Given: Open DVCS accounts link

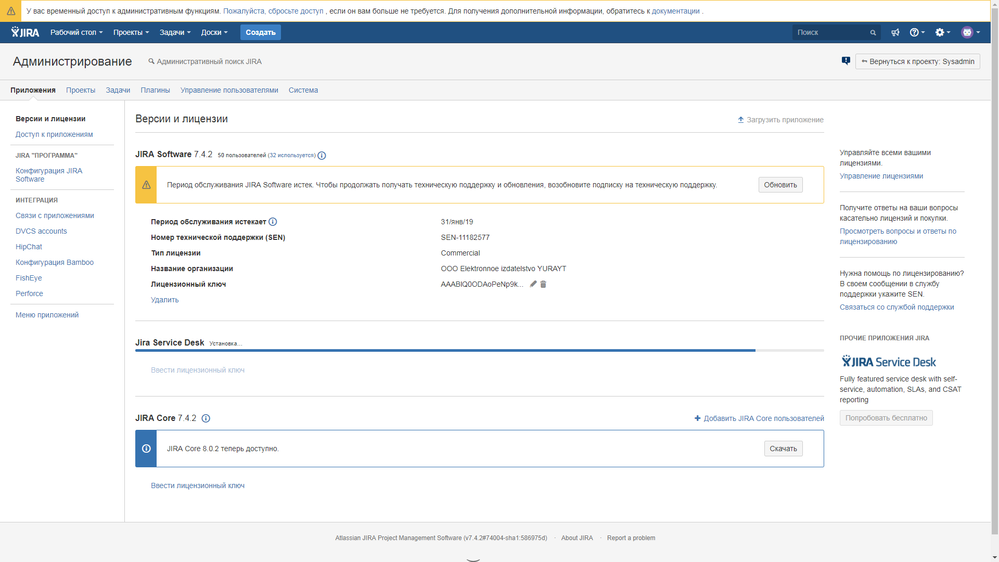Looking at the screenshot, I should click(41, 231).
